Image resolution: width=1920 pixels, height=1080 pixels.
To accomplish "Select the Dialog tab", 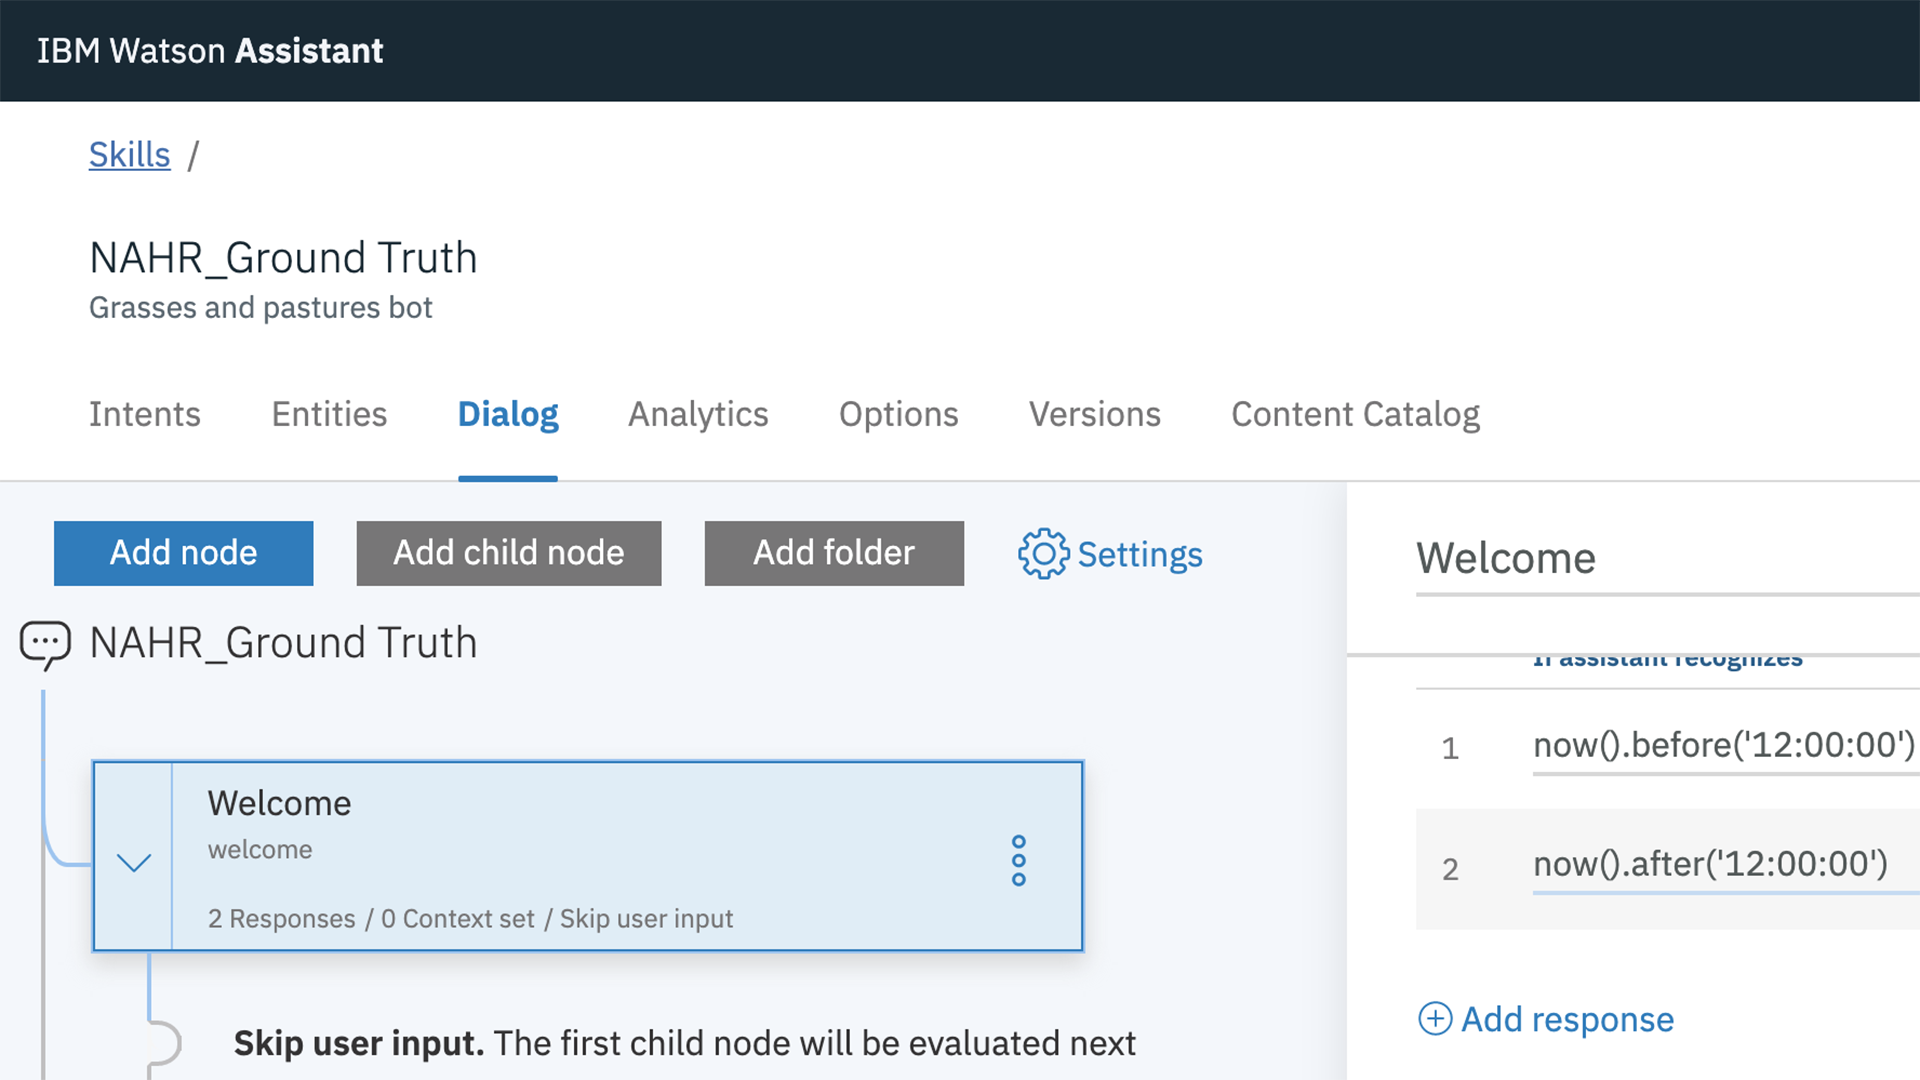I will click(508, 414).
